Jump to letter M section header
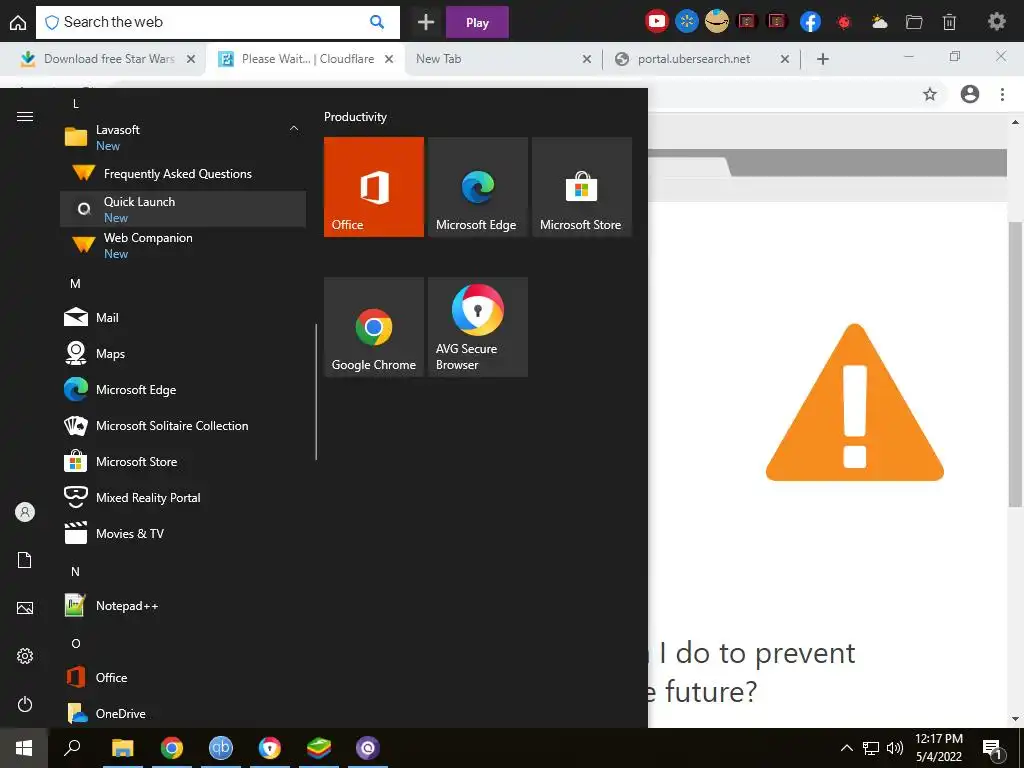Image resolution: width=1024 pixels, height=768 pixels. 75,284
